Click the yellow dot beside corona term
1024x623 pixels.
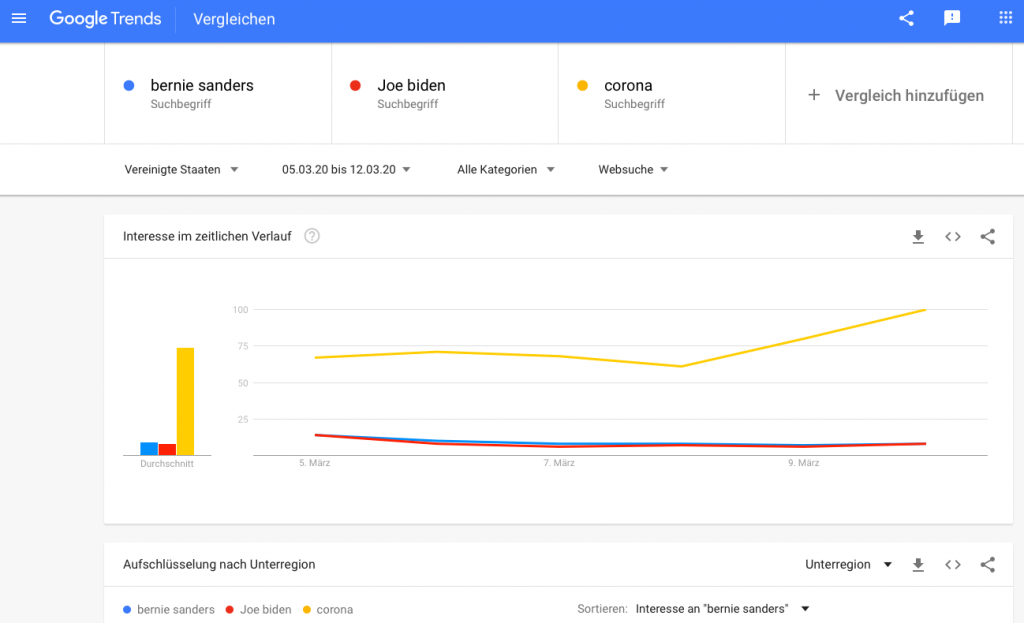[x=583, y=86]
